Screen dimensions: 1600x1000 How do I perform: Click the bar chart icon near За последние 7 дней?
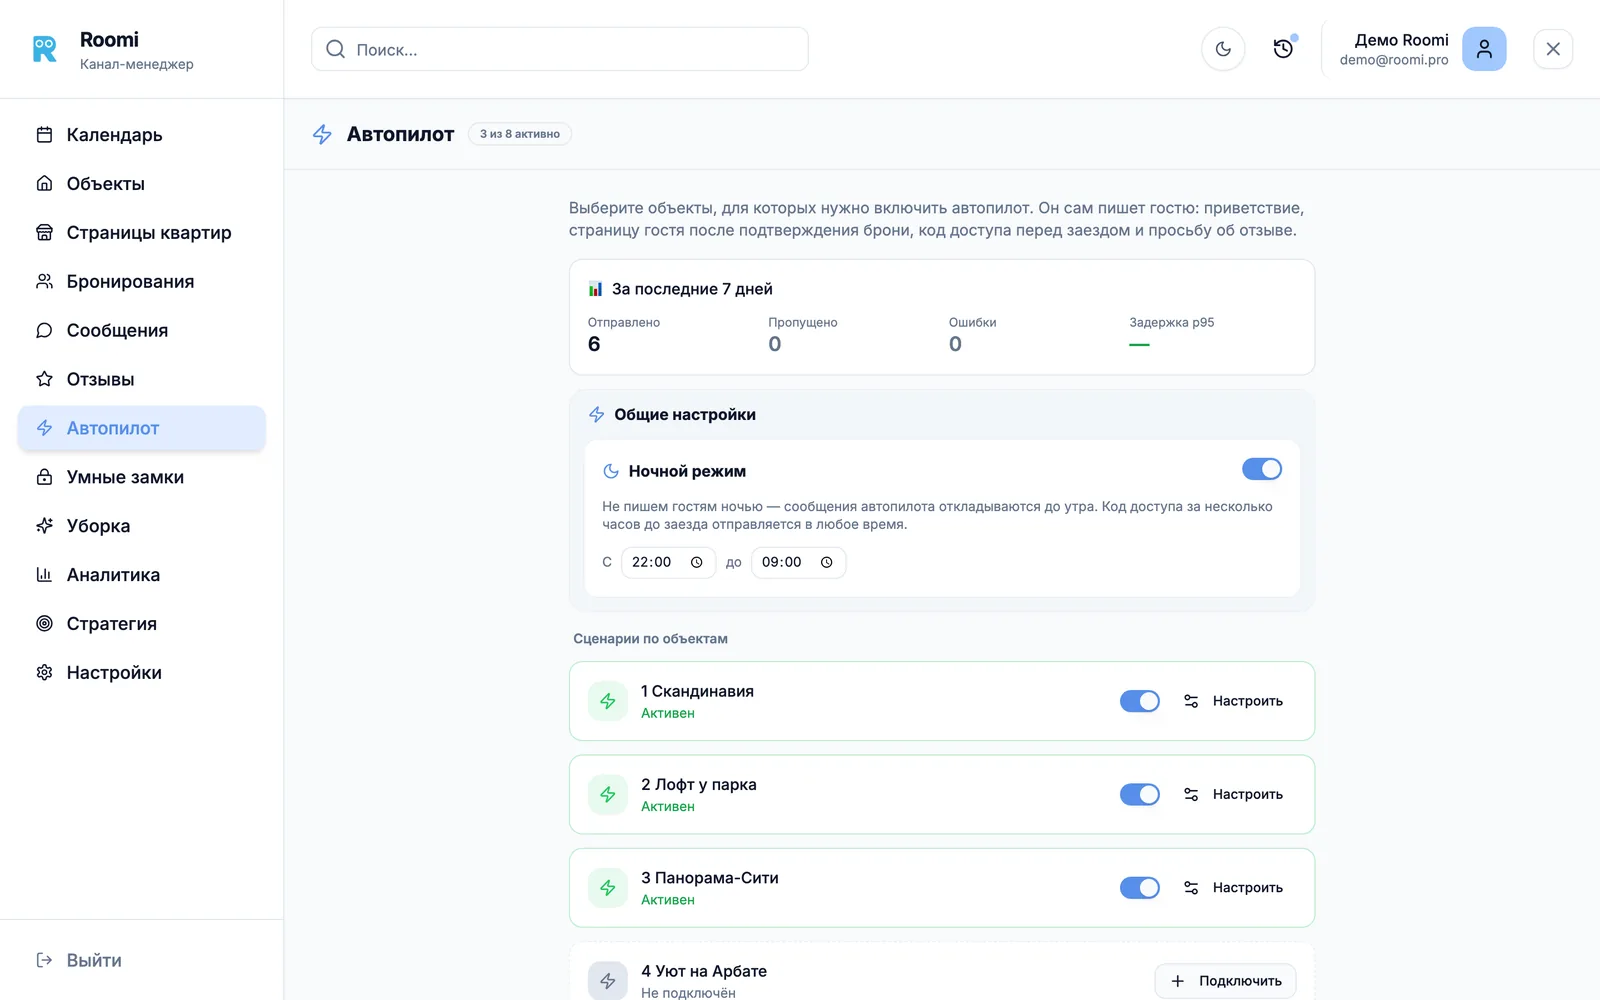coord(595,289)
